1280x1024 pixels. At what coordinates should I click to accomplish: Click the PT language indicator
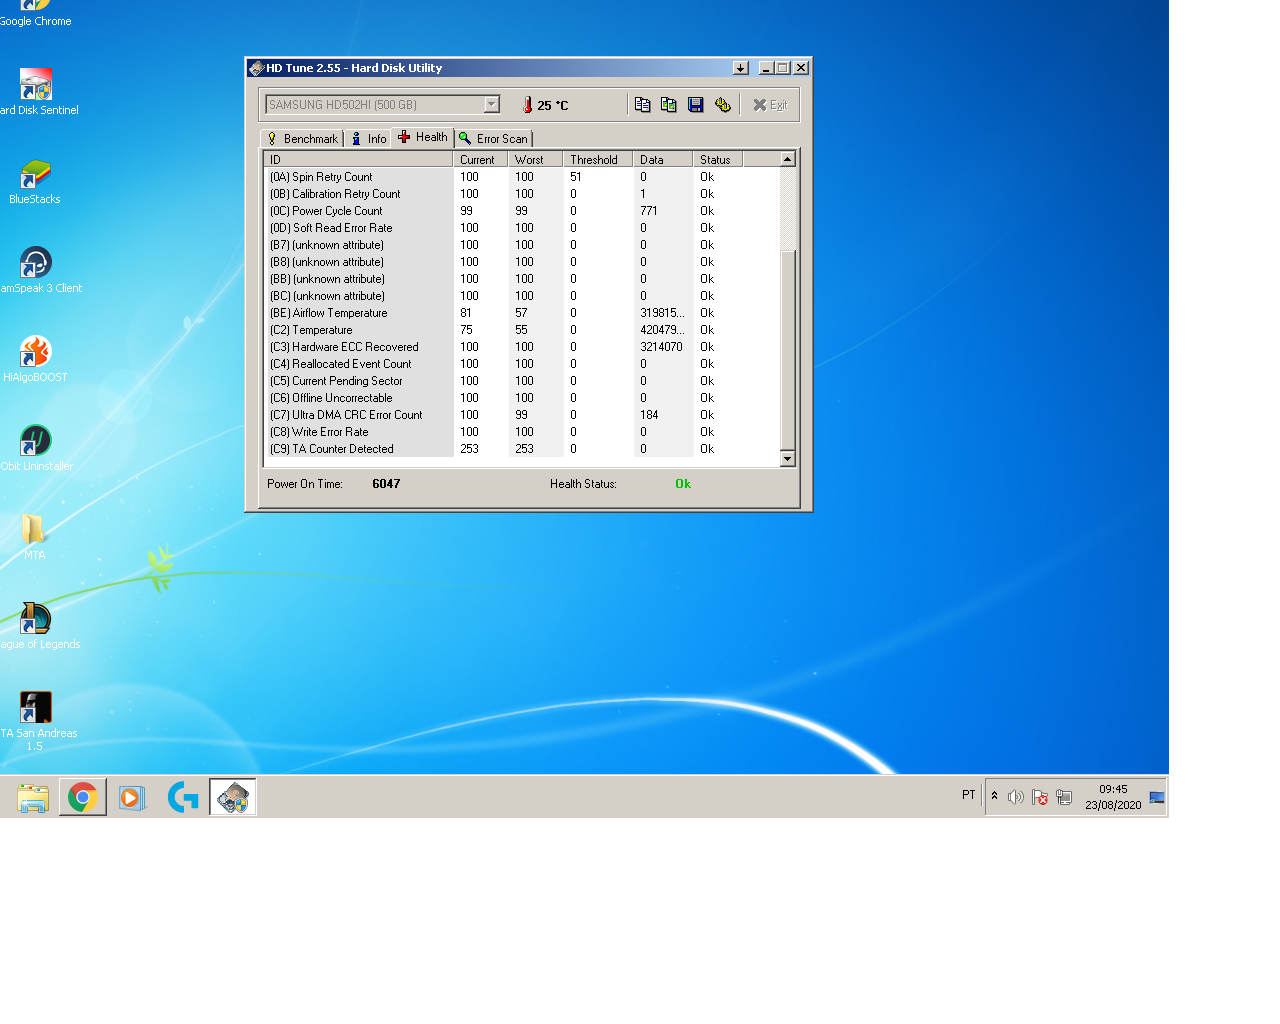[x=968, y=795]
